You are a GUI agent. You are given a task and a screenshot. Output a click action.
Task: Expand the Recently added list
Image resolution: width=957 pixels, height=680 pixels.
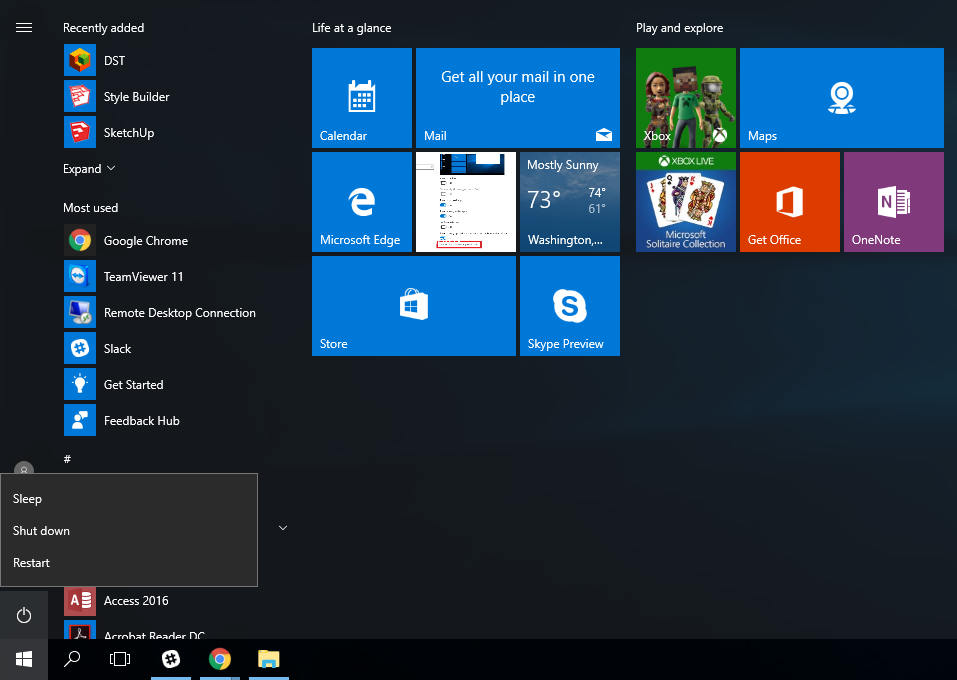[x=89, y=168]
